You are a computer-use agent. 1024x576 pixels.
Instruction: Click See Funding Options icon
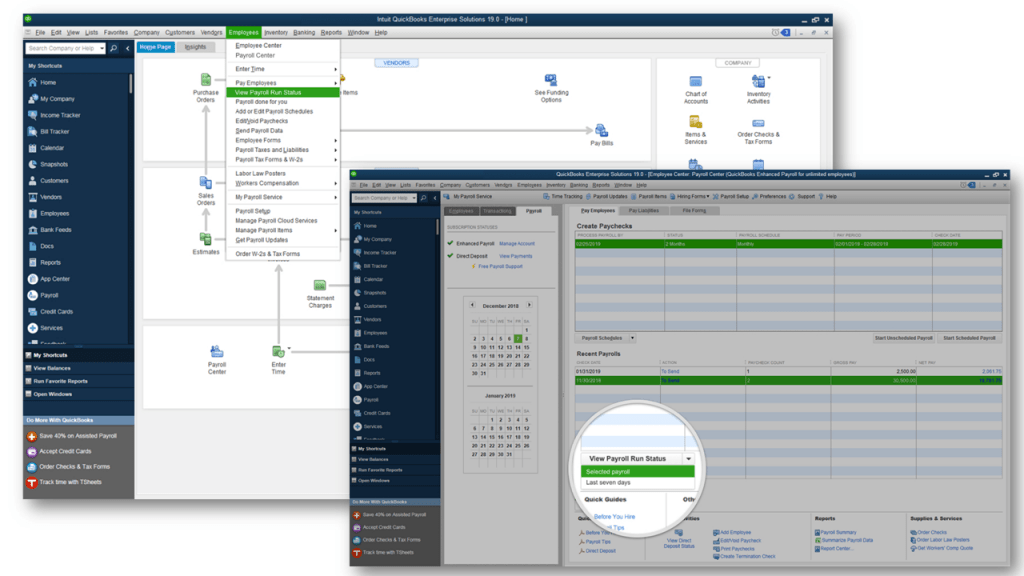(x=551, y=80)
